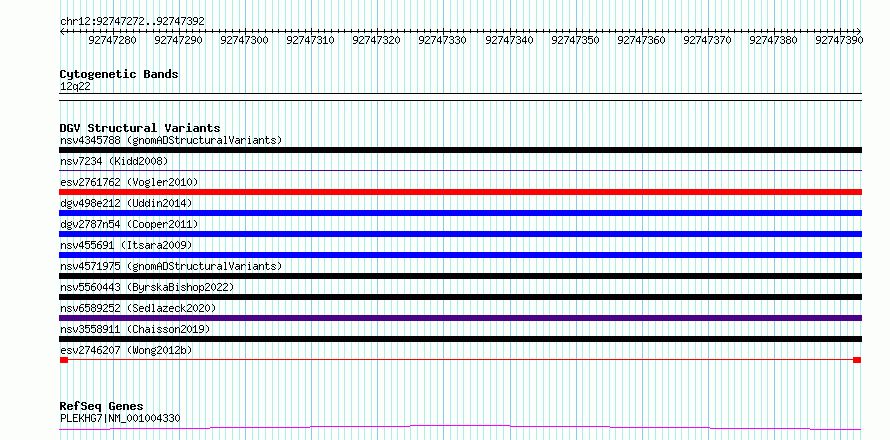This screenshot has height=440, width=890.
Task: Click ruler position label 92747300
Action: coord(244,40)
